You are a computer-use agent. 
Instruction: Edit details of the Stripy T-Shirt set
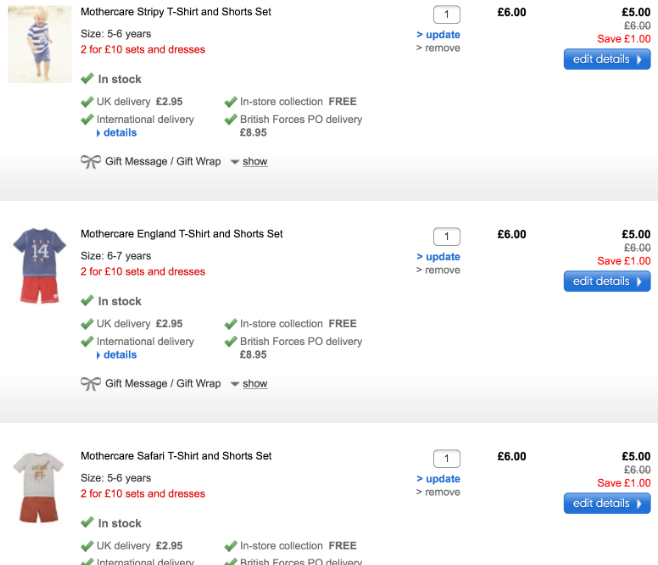coord(606,59)
